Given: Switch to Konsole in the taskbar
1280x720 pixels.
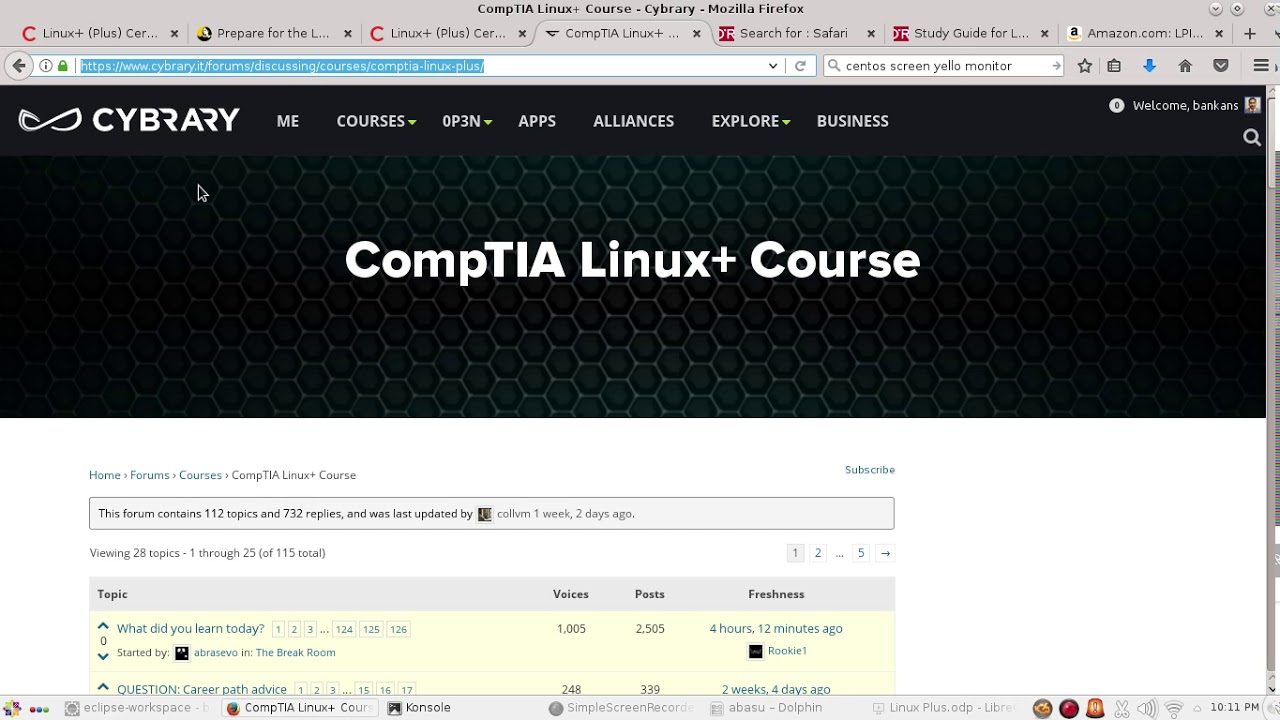Looking at the screenshot, I should pos(420,708).
